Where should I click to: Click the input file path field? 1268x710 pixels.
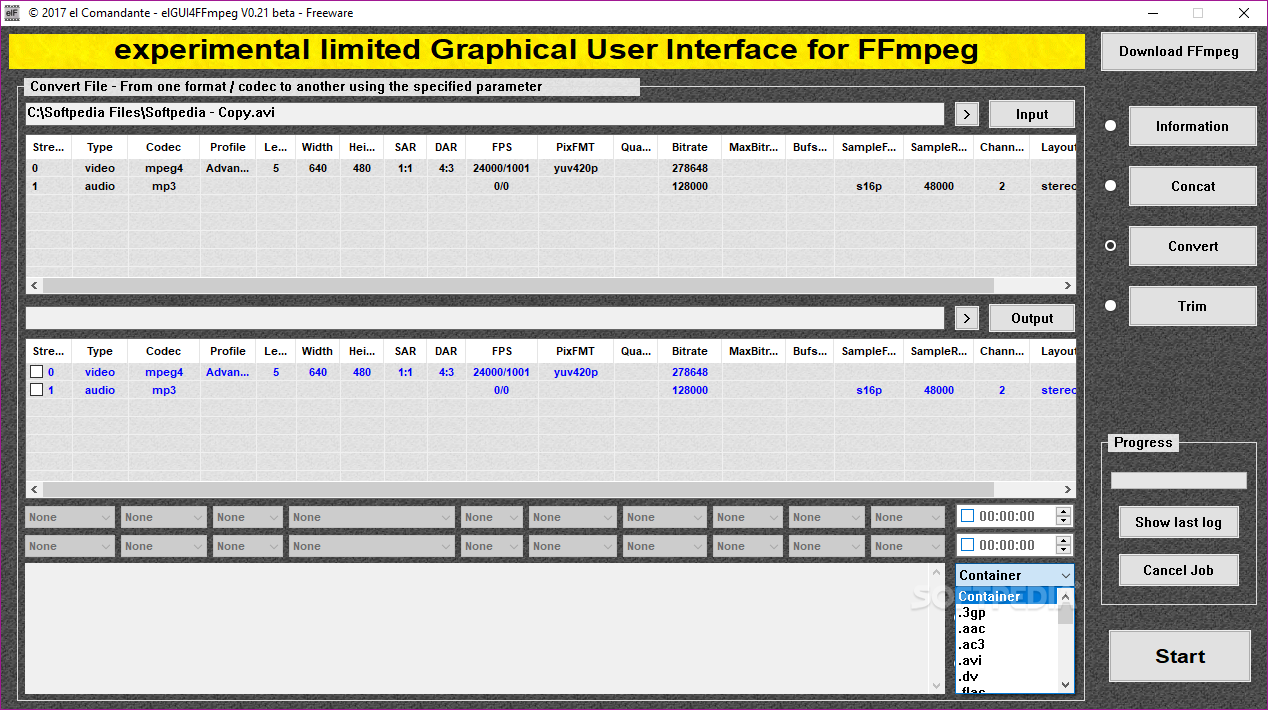point(484,113)
